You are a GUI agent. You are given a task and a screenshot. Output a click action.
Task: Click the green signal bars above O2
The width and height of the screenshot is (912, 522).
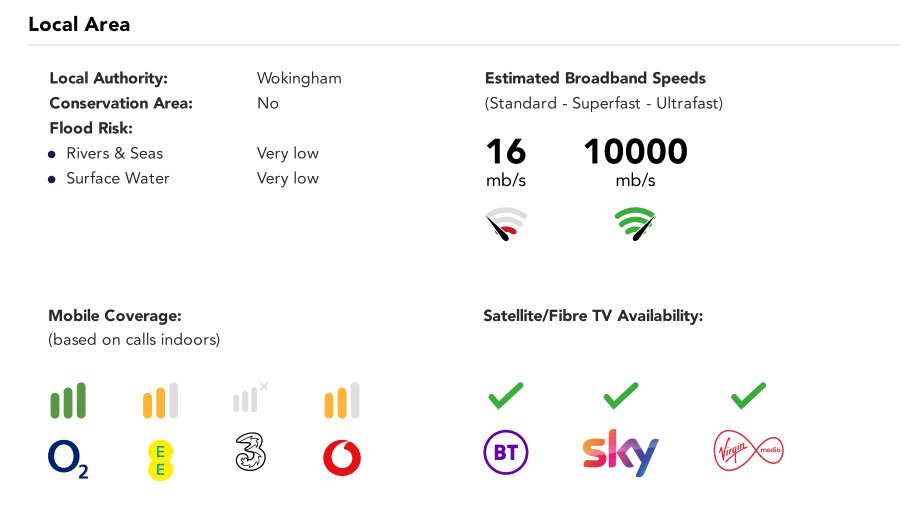pos(68,400)
